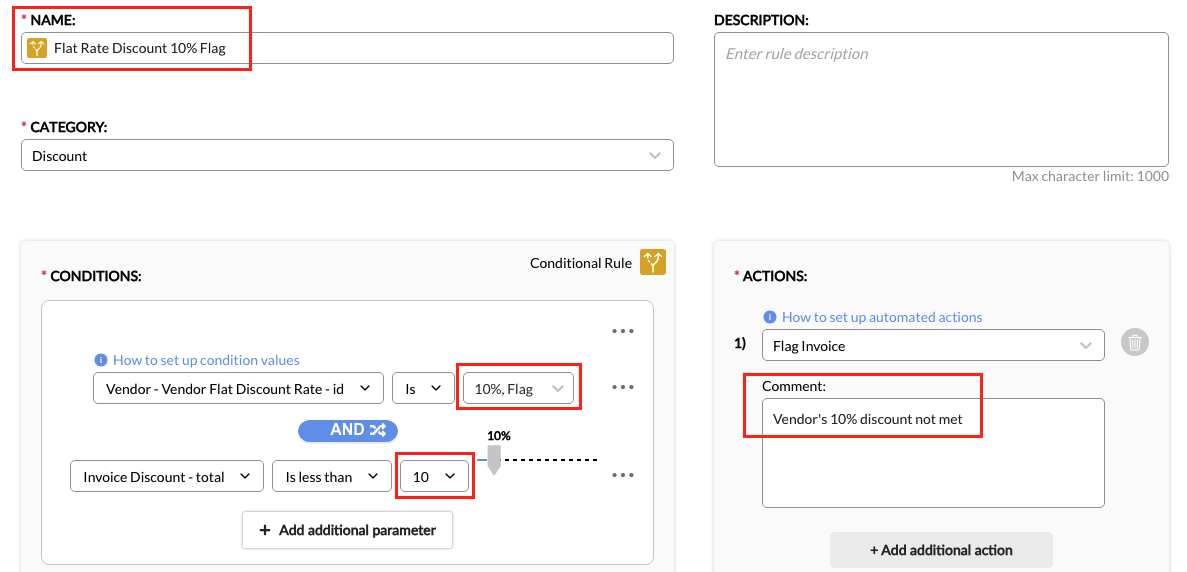Image resolution: width=1187 pixels, height=572 pixels.
Task: Open three-dot menu for Invoice Discount row
Action: (623, 476)
